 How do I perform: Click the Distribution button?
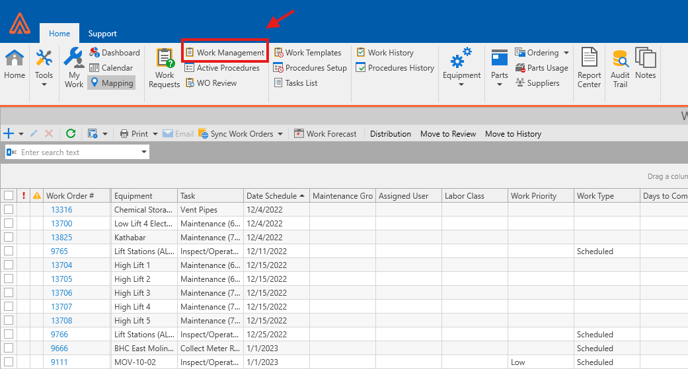pyautogui.click(x=391, y=134)
